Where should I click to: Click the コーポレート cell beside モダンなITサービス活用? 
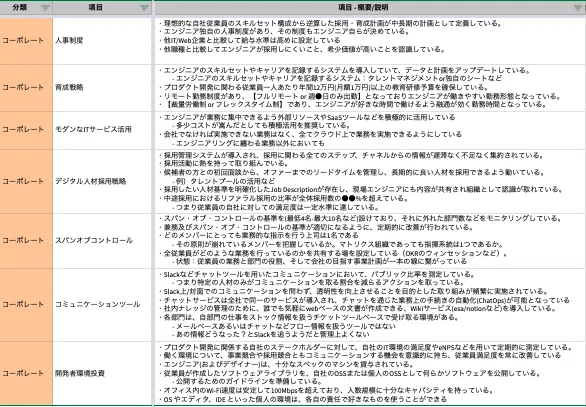click(26, 130)
